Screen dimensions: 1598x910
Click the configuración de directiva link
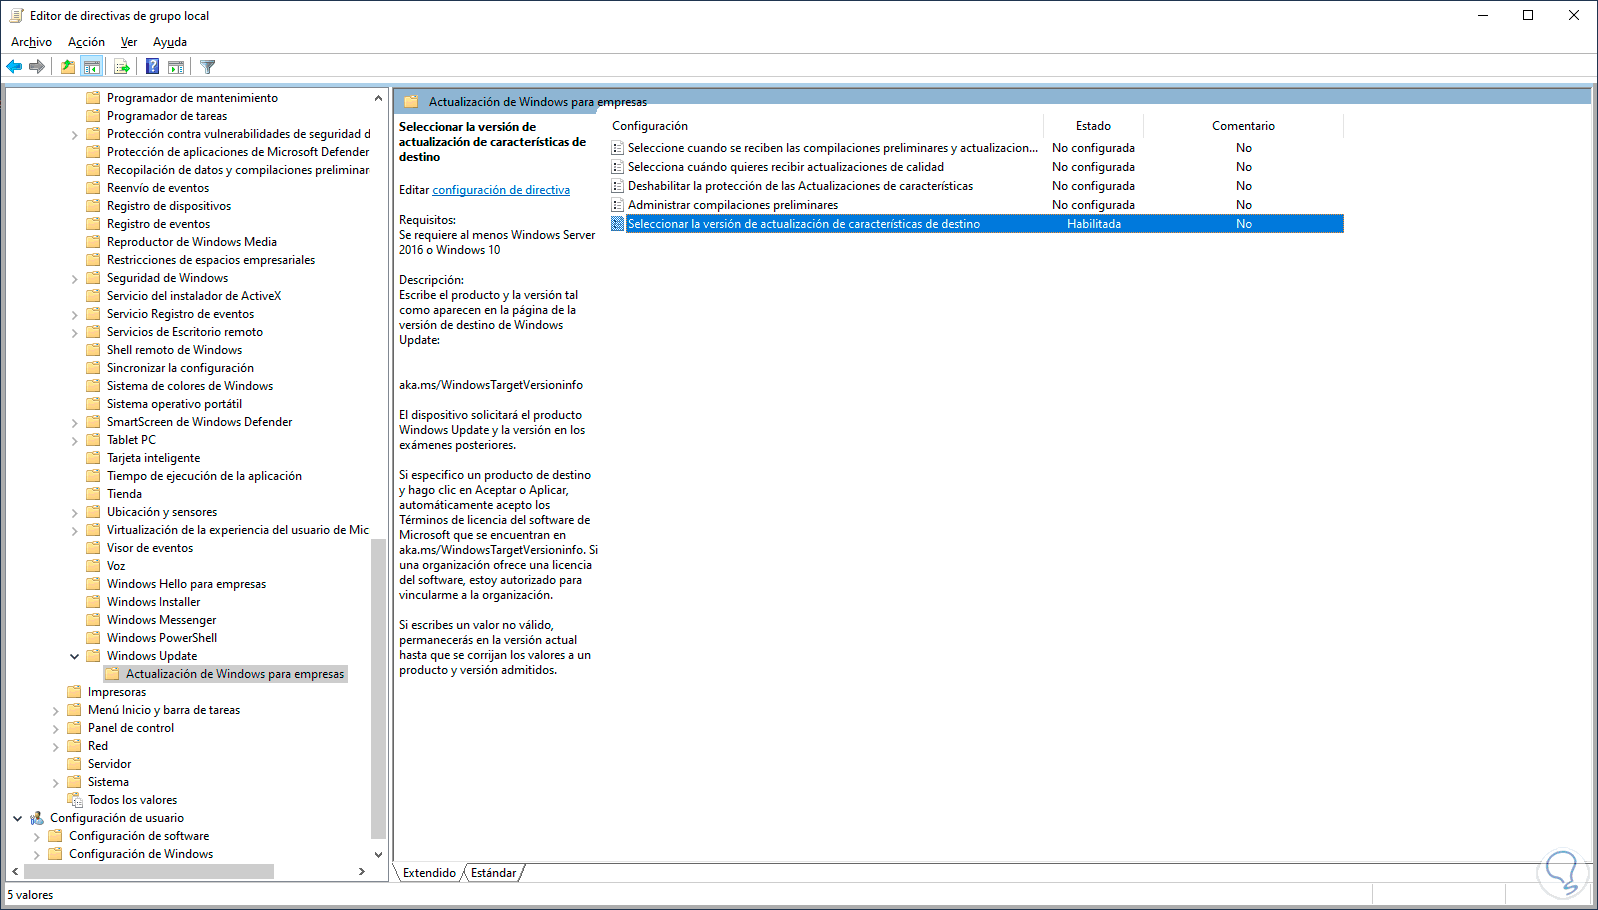point(501,190)
